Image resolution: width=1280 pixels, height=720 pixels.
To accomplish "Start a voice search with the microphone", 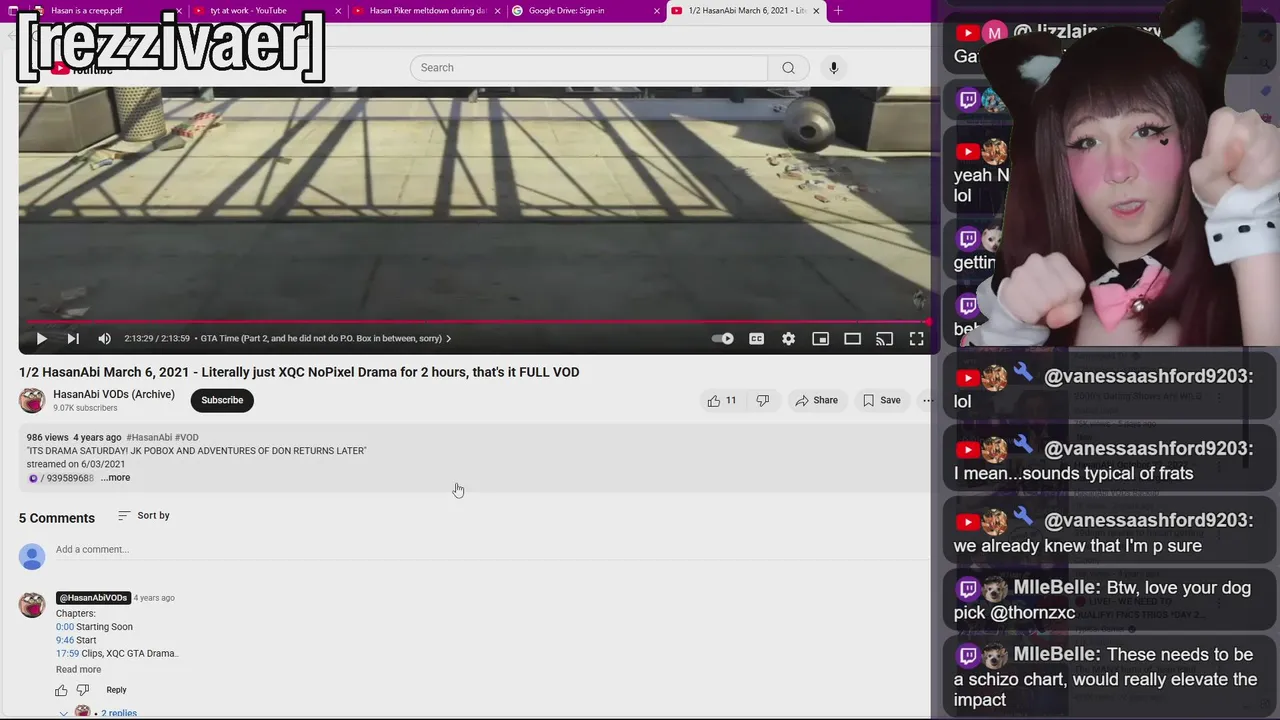I will point(834,68).
